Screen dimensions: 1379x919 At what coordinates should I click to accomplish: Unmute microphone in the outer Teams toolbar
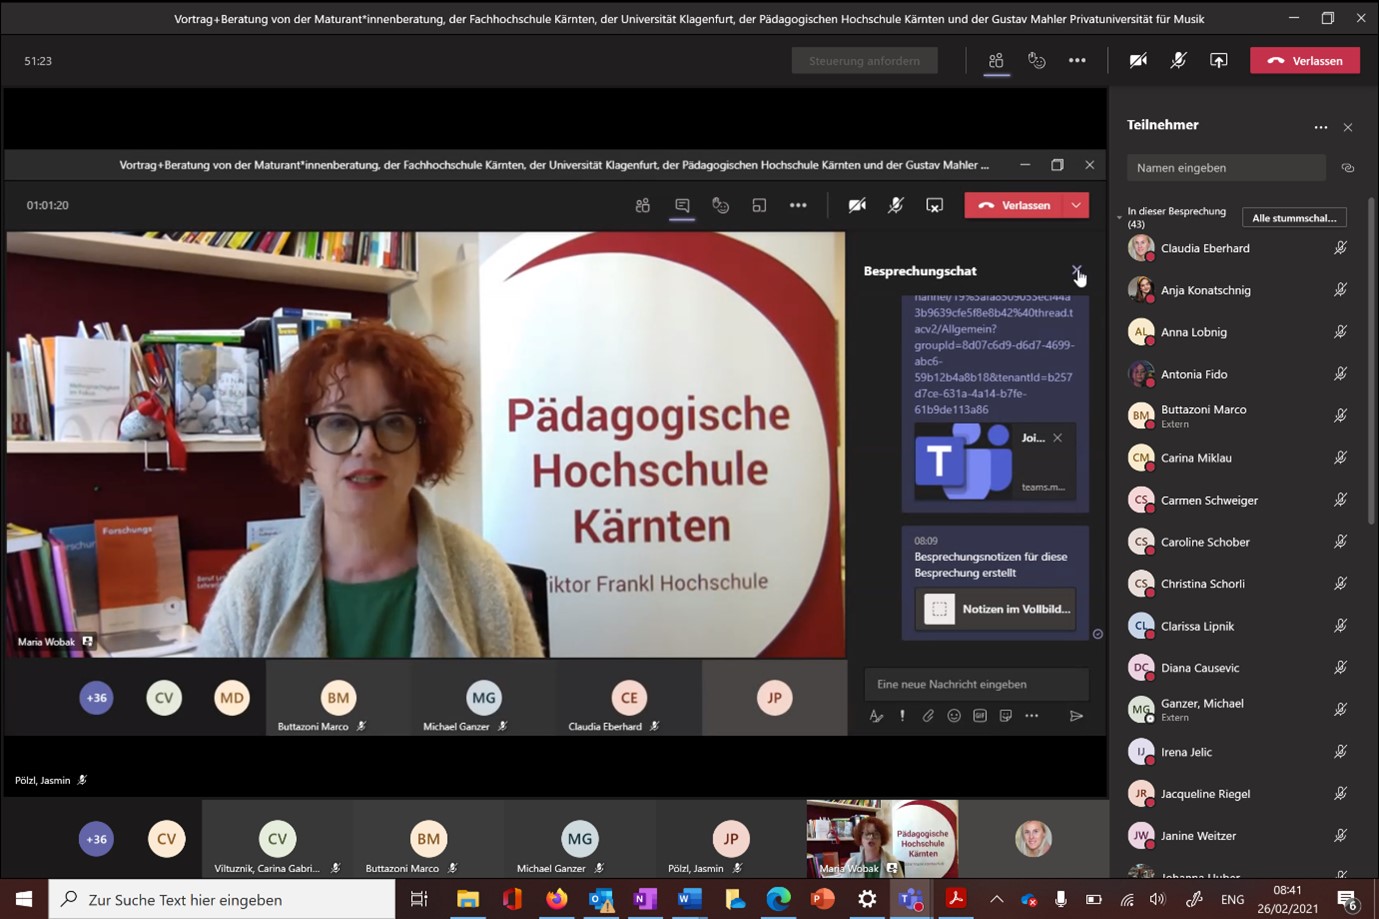coord(1178,61)
